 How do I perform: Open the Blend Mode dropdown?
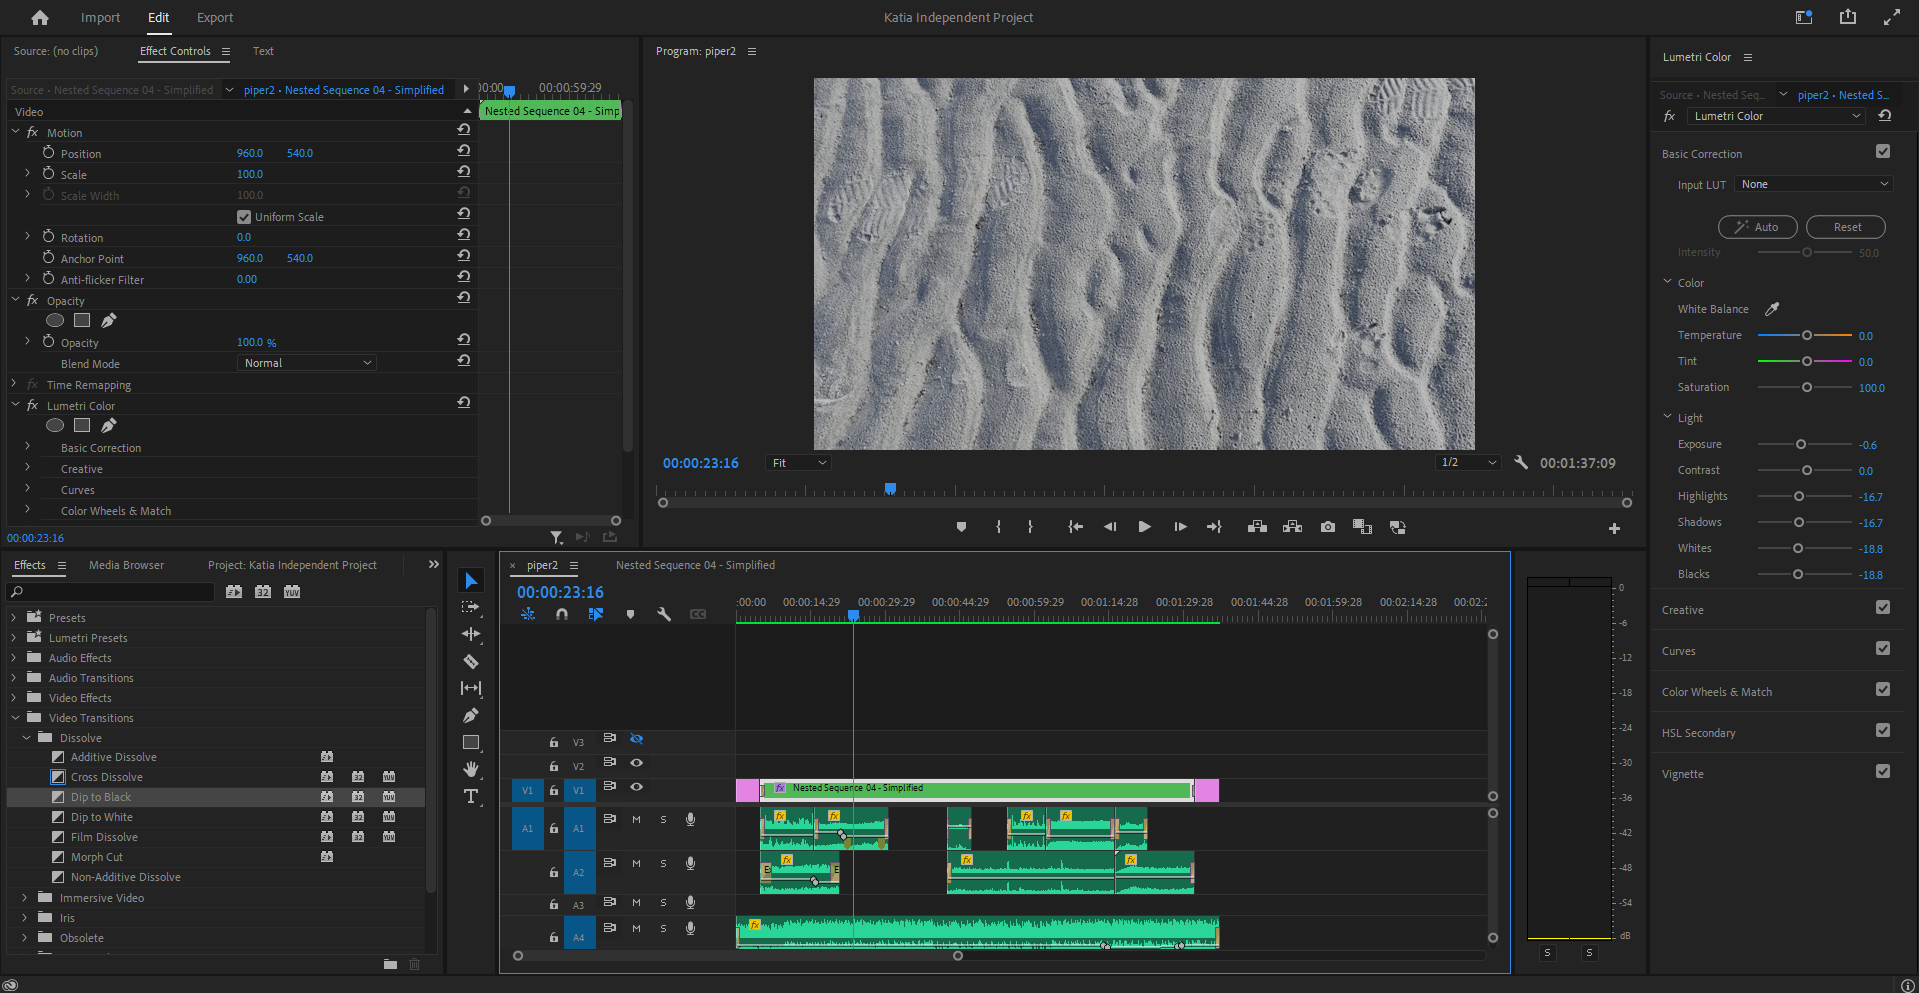[307, 363]
